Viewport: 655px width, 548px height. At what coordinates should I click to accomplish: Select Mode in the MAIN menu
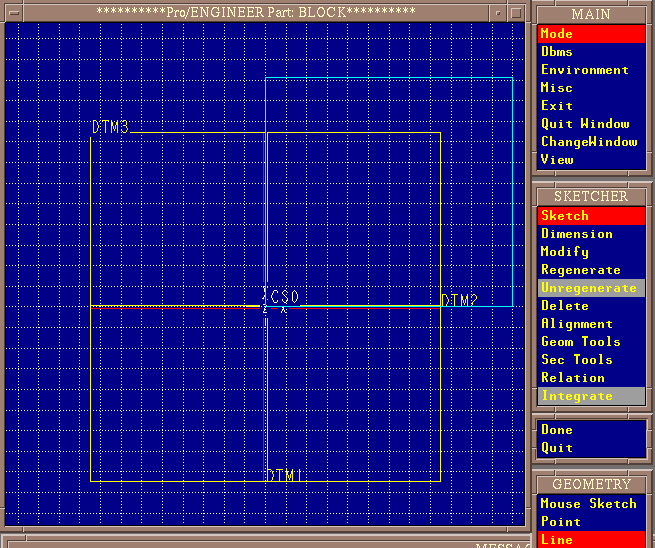pos(591,34)
